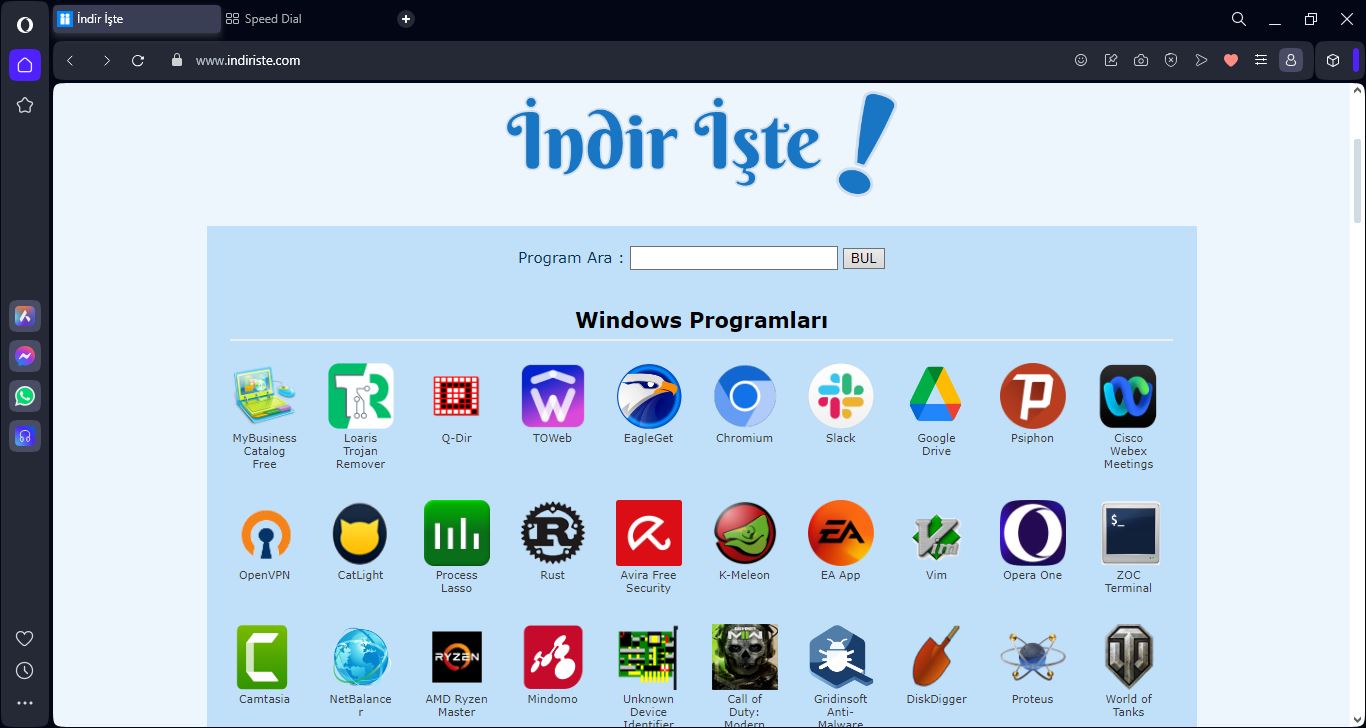Screen dimensions: 1366x728
Task: Open the Aria AI sidebar icon
Action: (25, 316)
